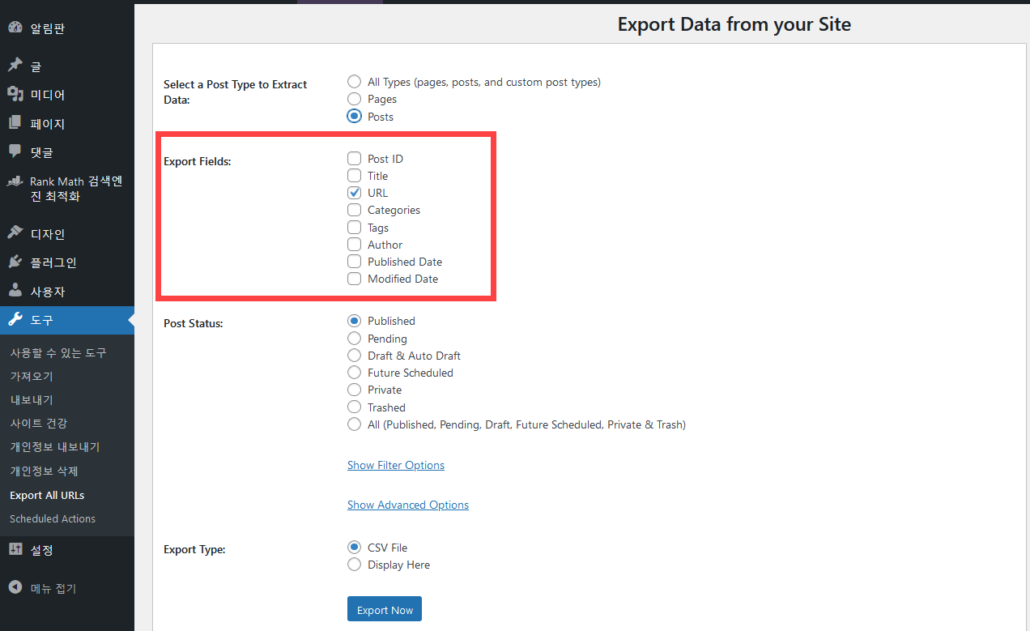1030x631 pixels.
Task: Click the settings icon beside 설정
Action: pos(15,549)
